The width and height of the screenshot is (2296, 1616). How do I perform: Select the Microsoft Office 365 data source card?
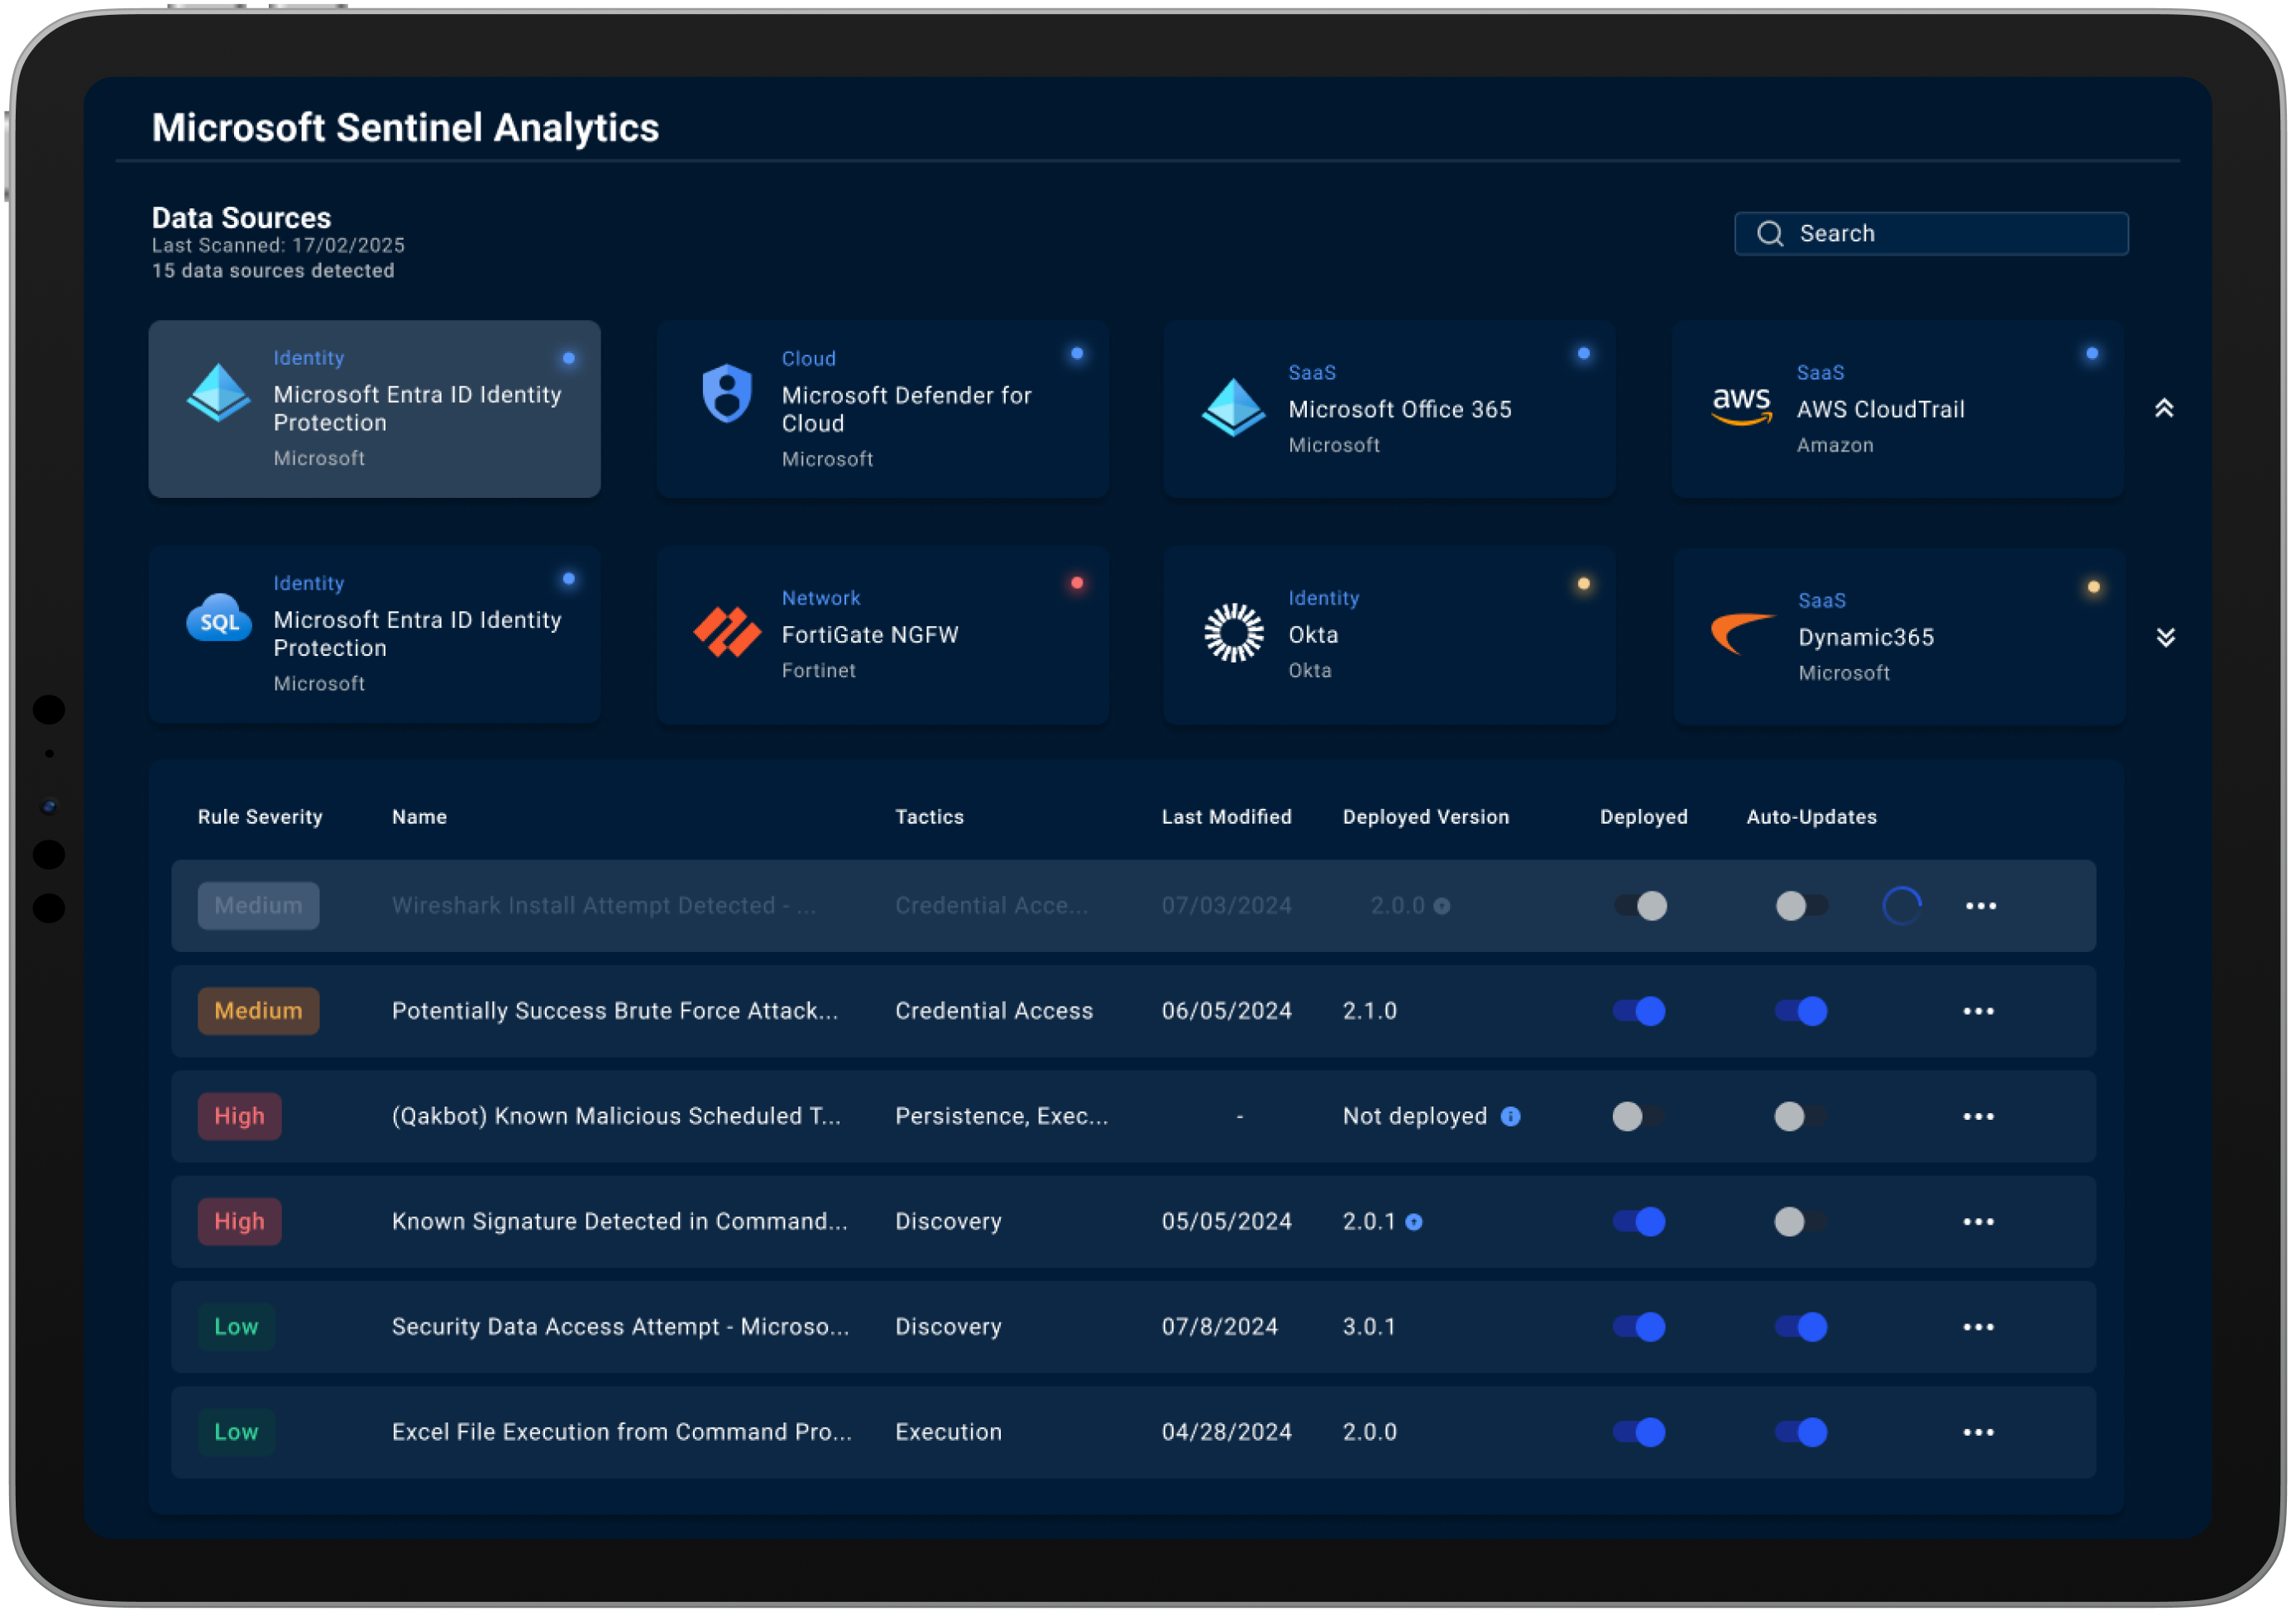coord(1389,409)
